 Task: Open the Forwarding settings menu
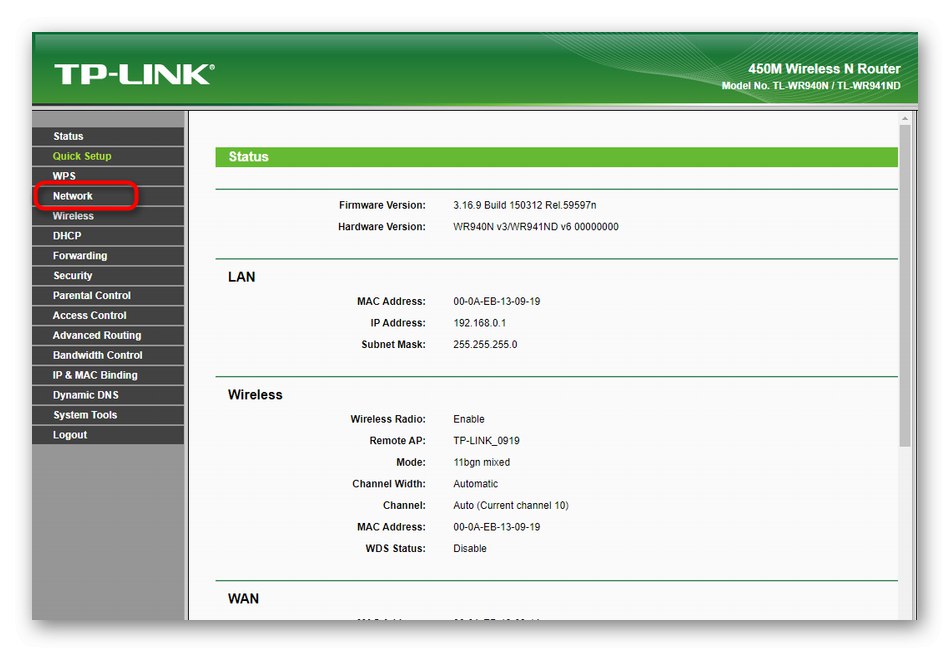[x=79, y=255]
